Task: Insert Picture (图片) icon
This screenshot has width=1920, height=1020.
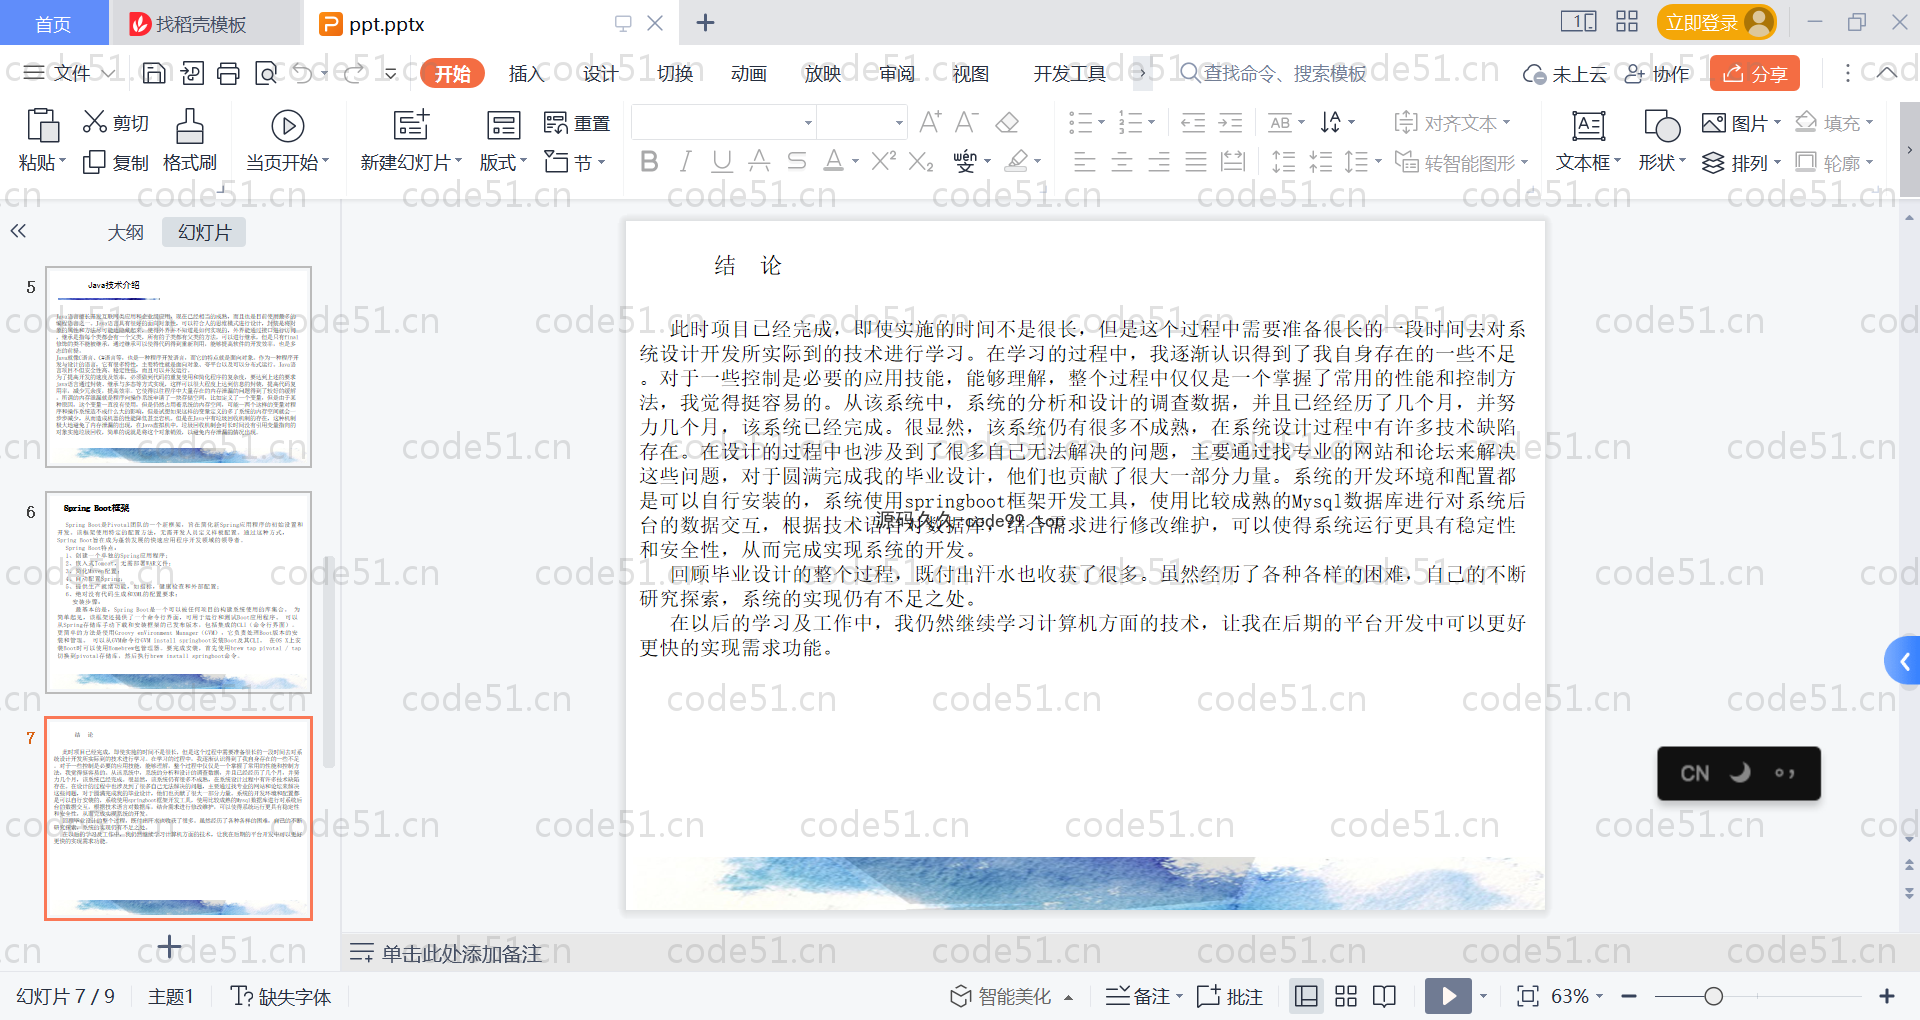Action: tap(1714, 123)
